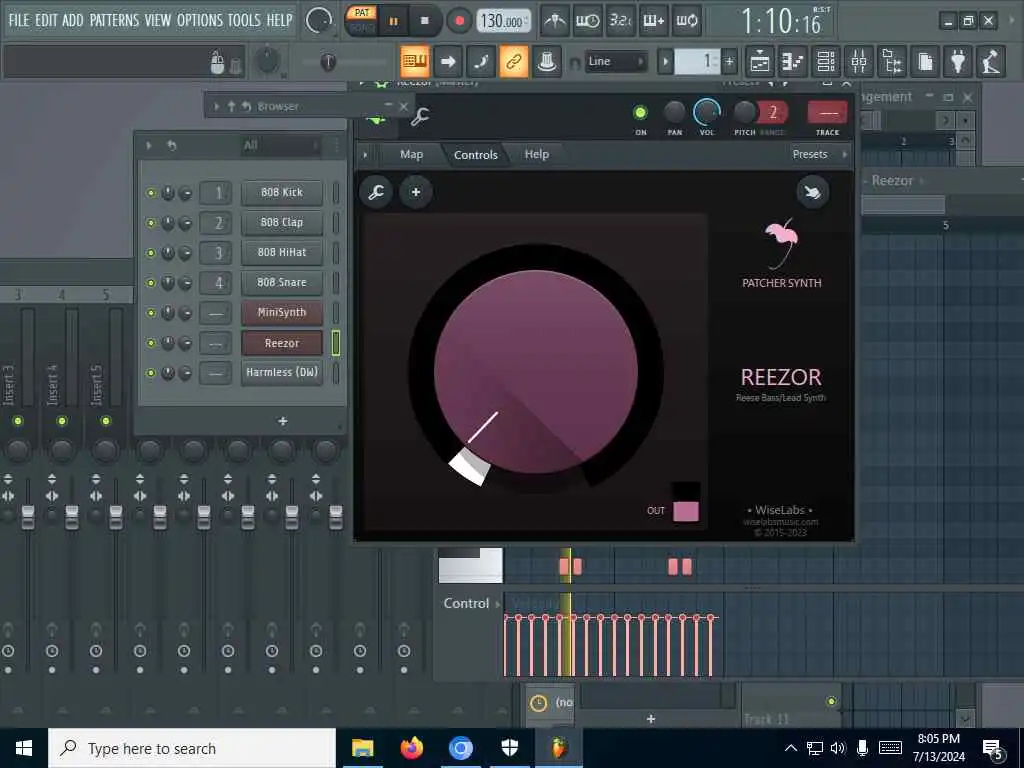Click the tempo tapper icon
The image size is (1024, 768).
tap(991, 62)
